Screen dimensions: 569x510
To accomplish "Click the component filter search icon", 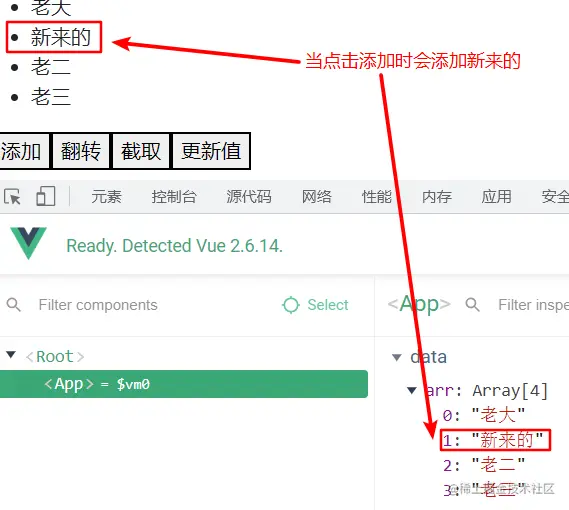I will [x=14, y=305].
